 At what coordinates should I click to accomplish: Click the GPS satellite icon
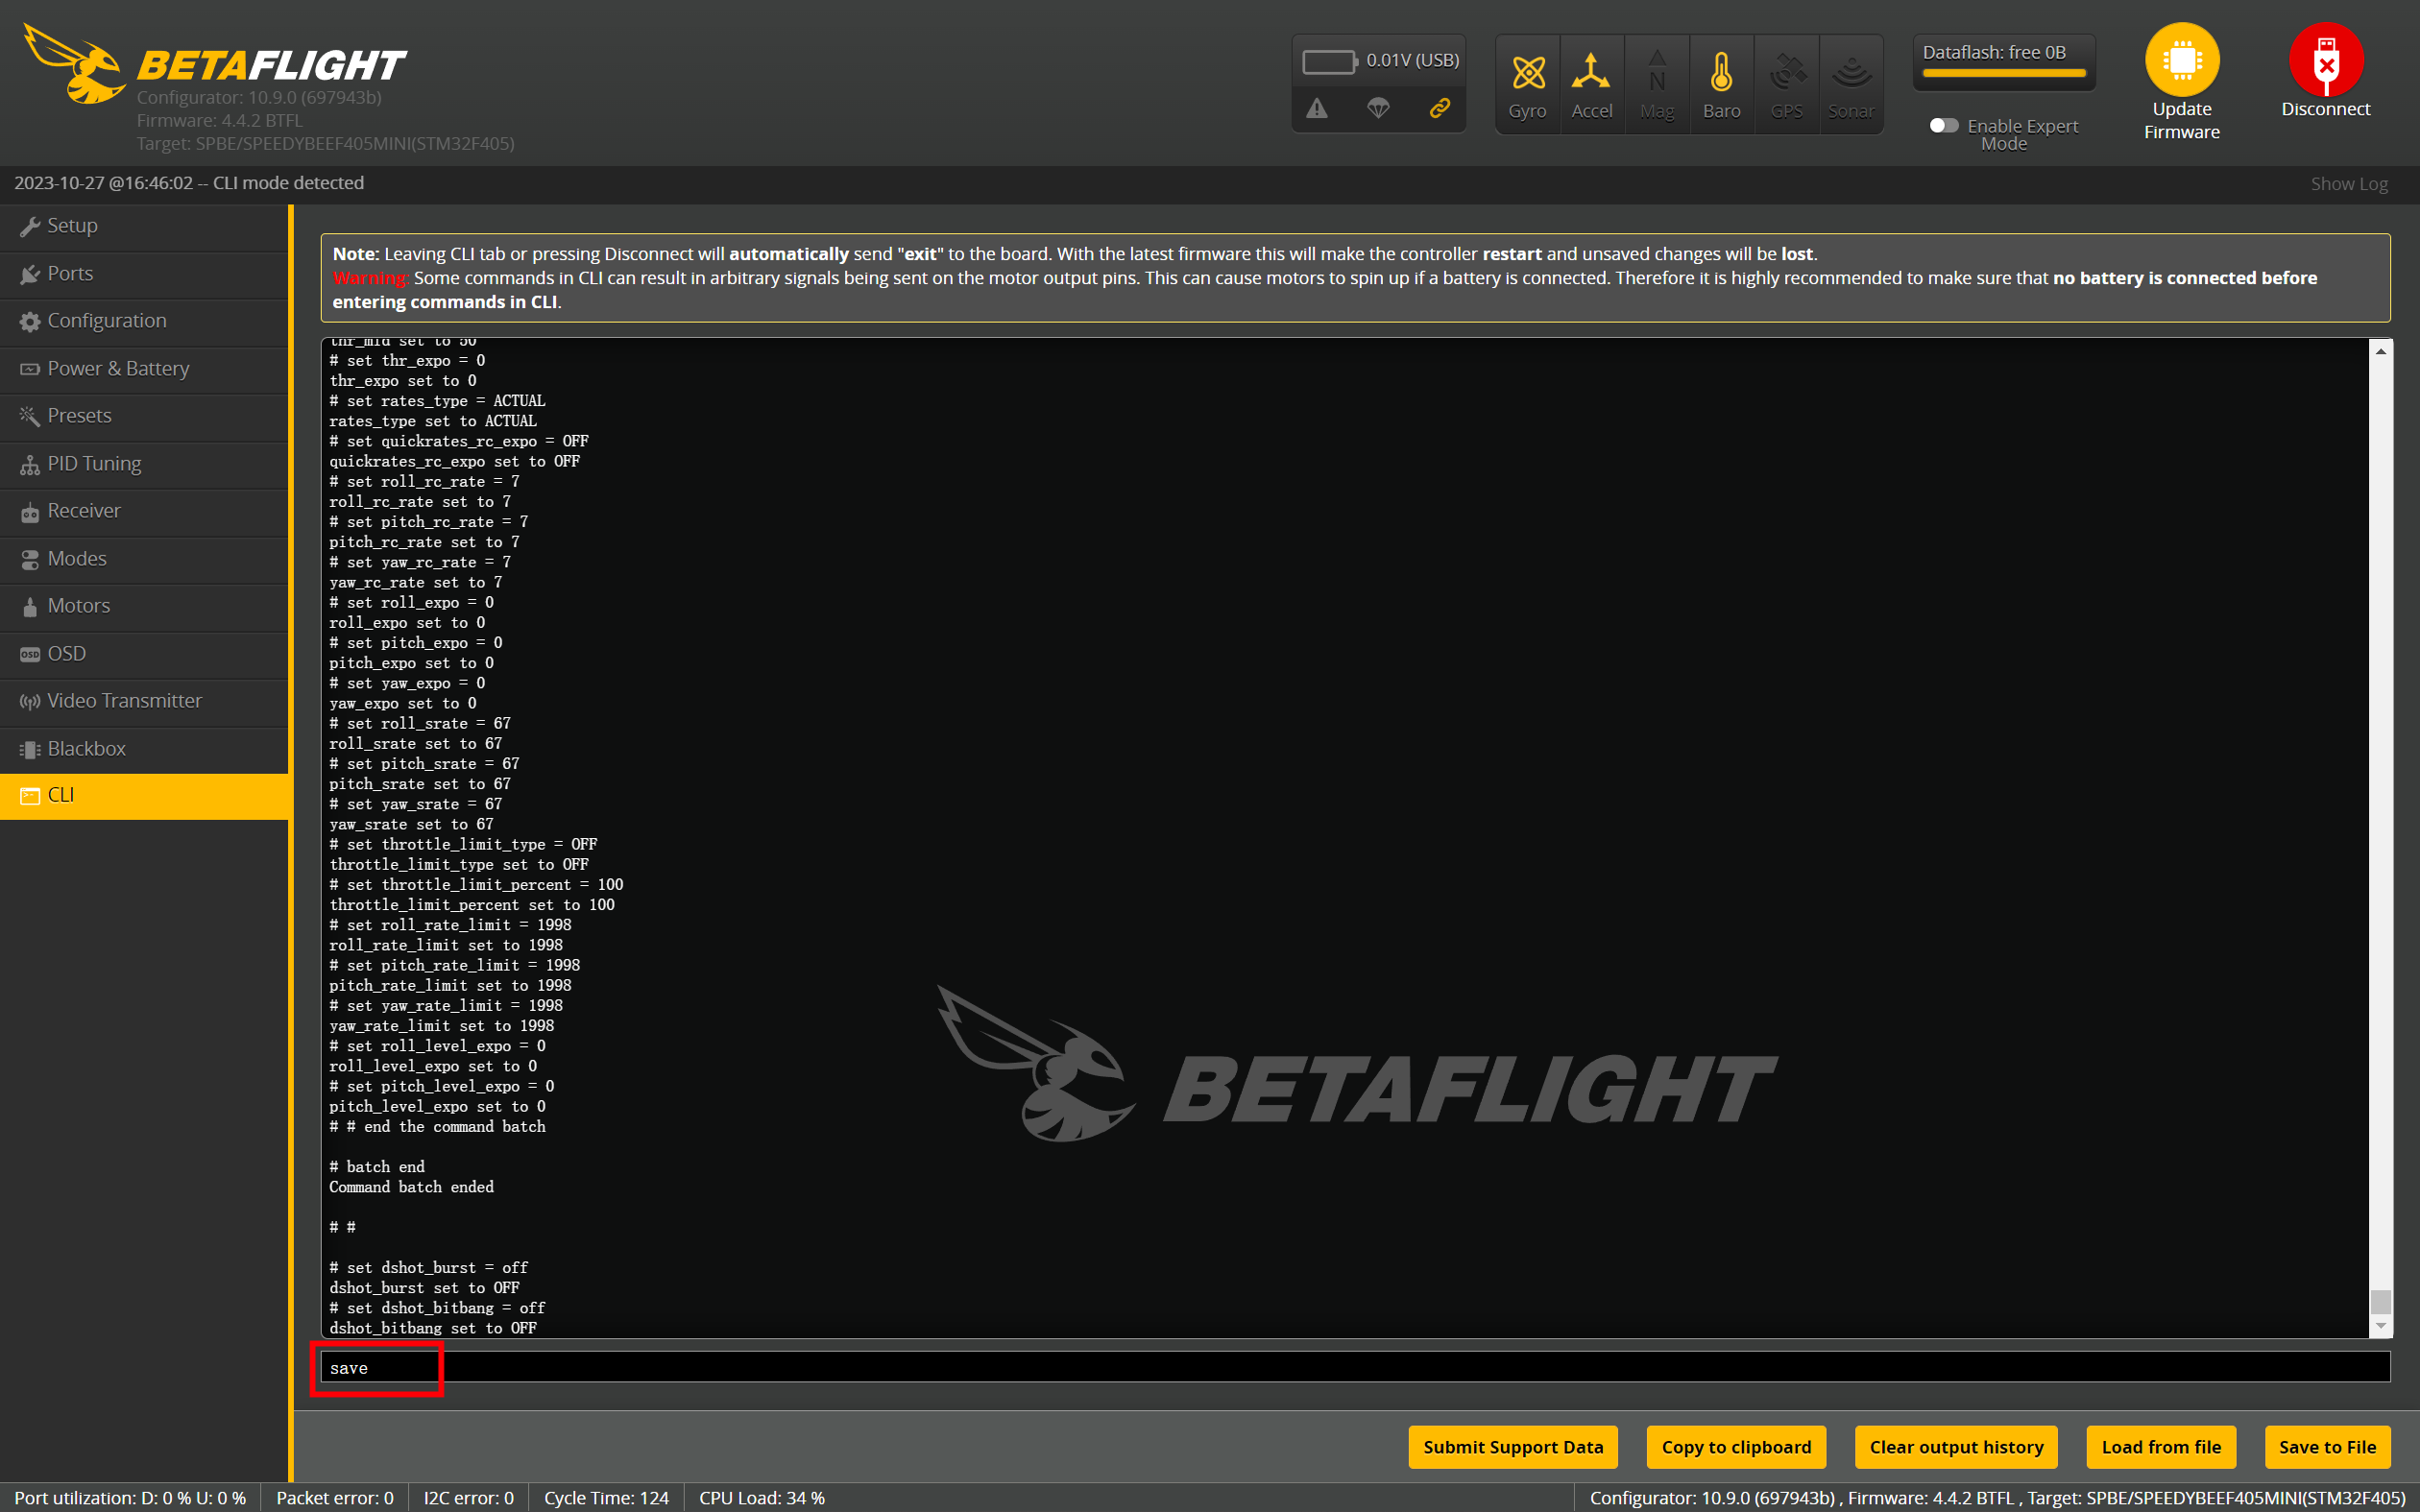pos(1787,72)
